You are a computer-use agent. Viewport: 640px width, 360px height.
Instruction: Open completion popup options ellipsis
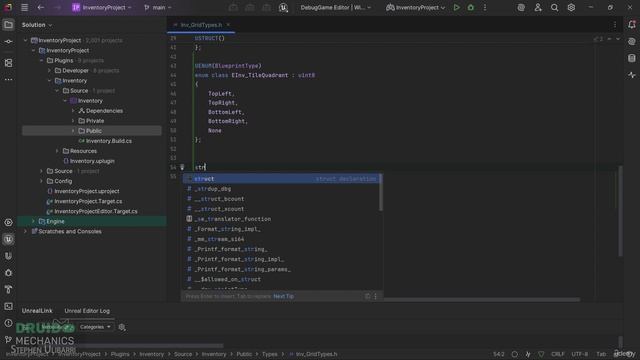pos(376,296)
